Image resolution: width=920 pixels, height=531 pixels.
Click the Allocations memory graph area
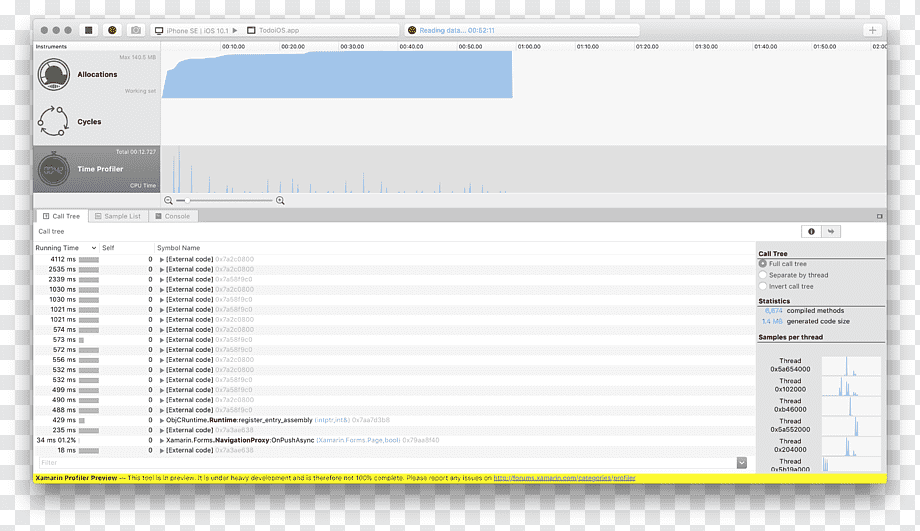pos(337,75)
